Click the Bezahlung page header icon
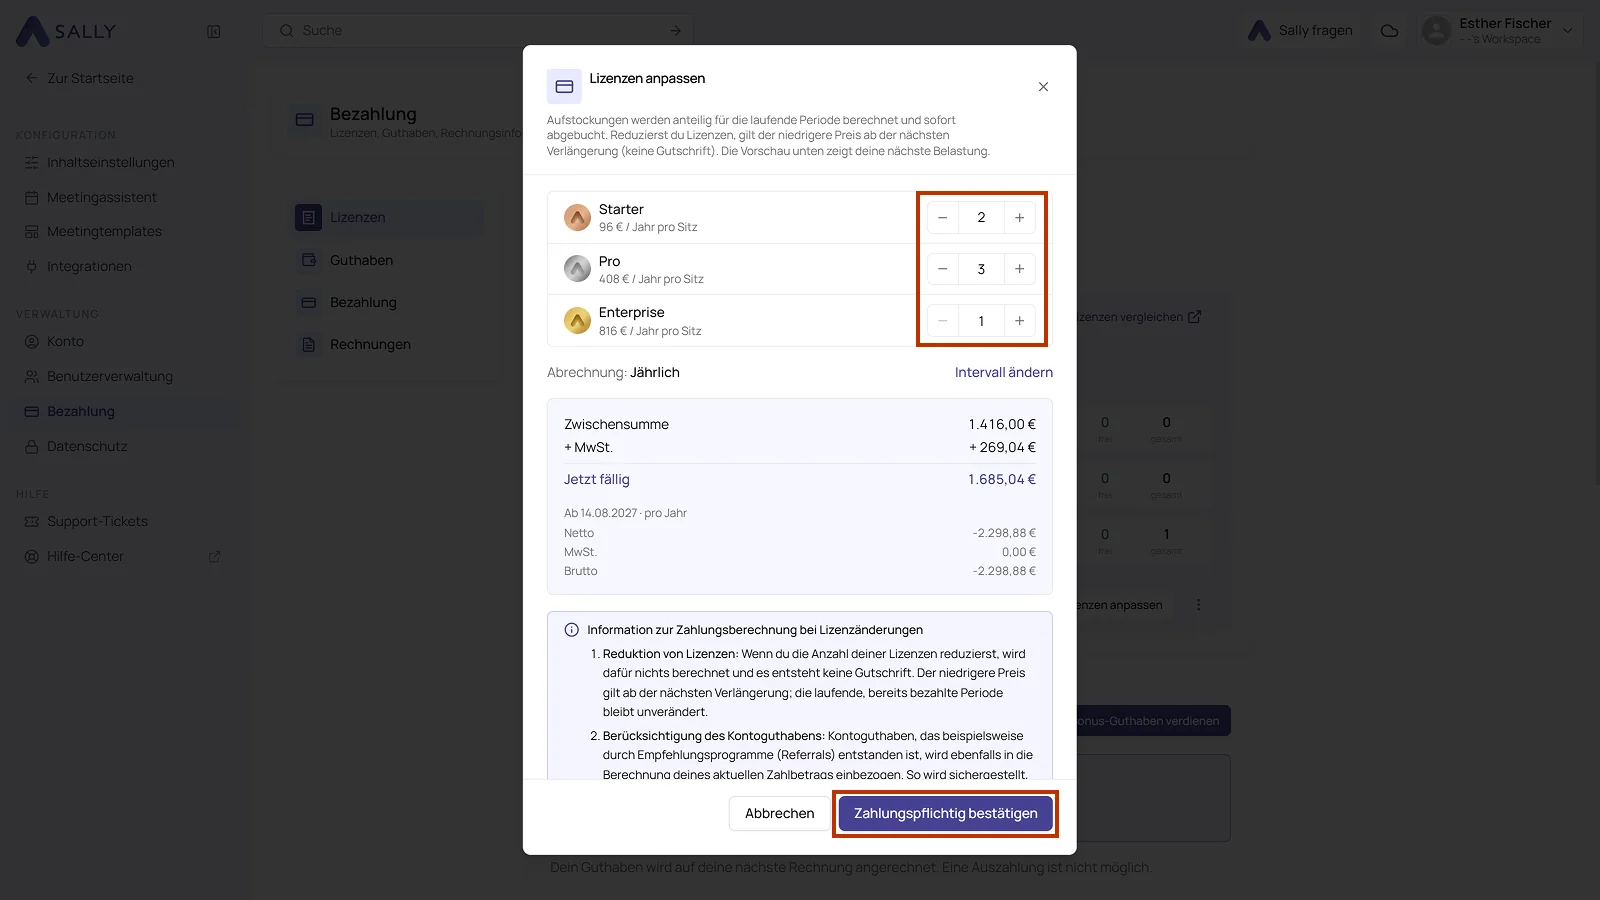The image size is (1600, 900). 305,120
